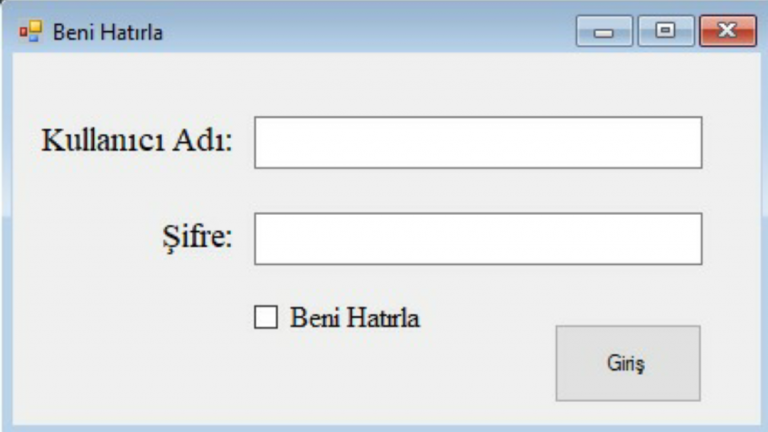This screenshot has height=432, width=768.
Task: Click the Giriş text on the login button
Action: coord(626,363)
